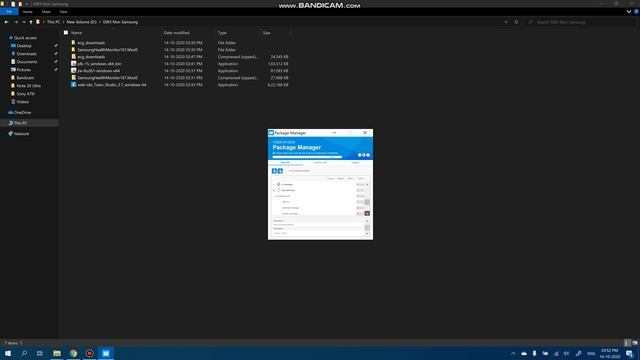Click the dark install button on last package row
The width and height of the screenshot is (640, 360).
pyautogui.click(x=367, y=213)
